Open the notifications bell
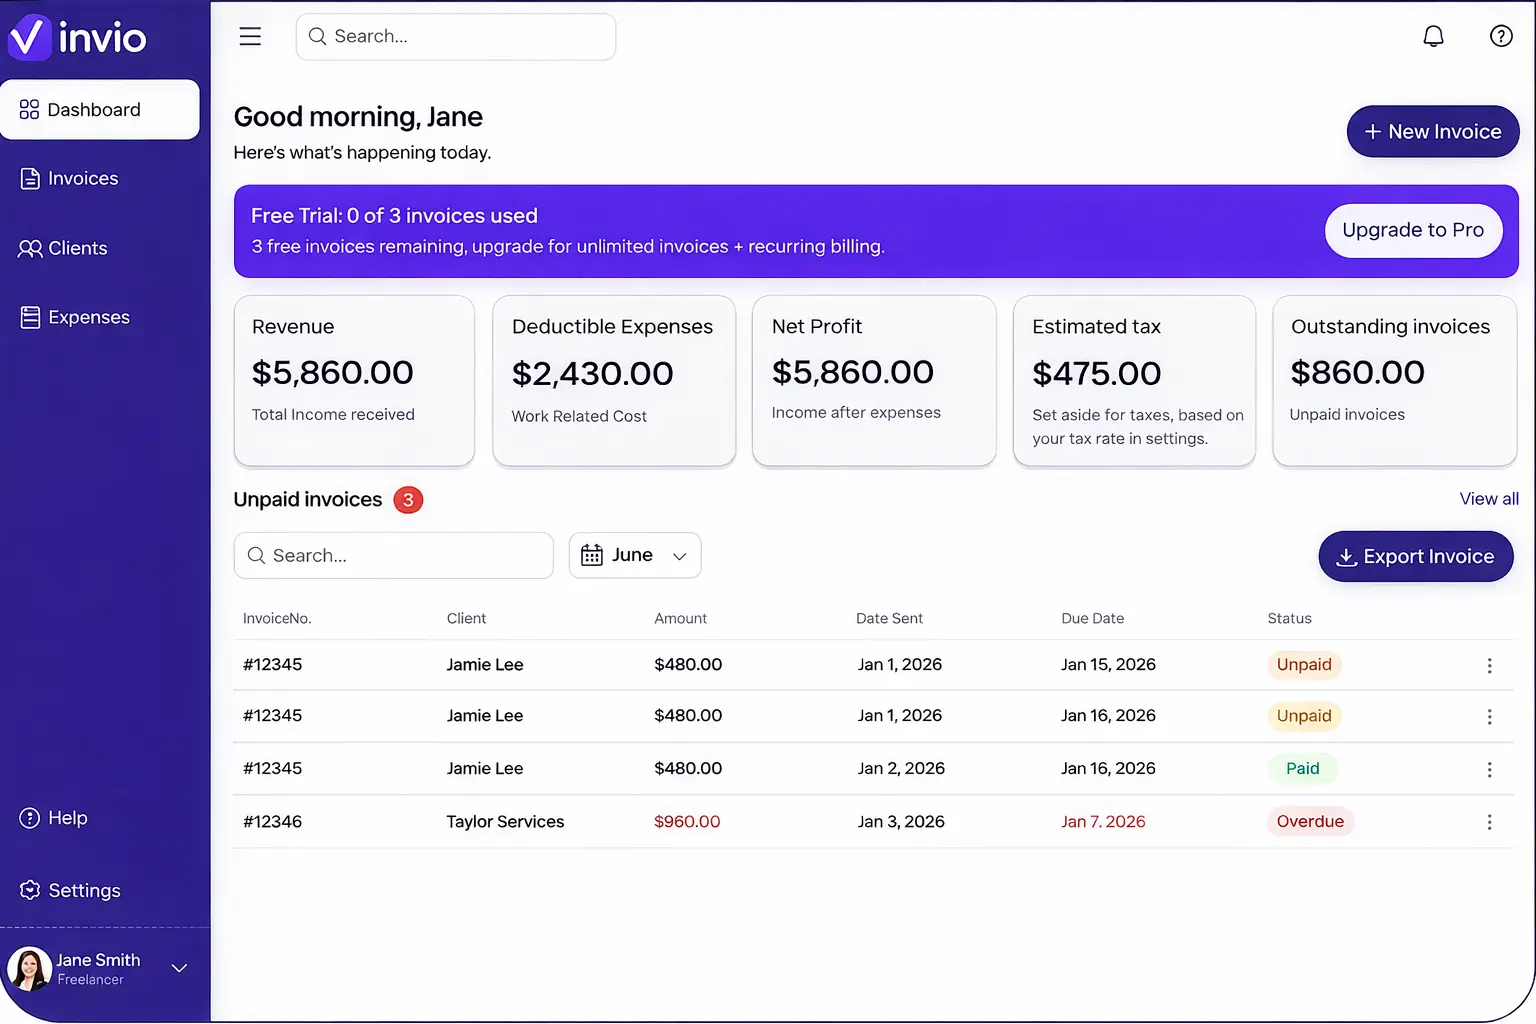The width and height of the screenshot is (1536, 1024). click(1433, 37)
